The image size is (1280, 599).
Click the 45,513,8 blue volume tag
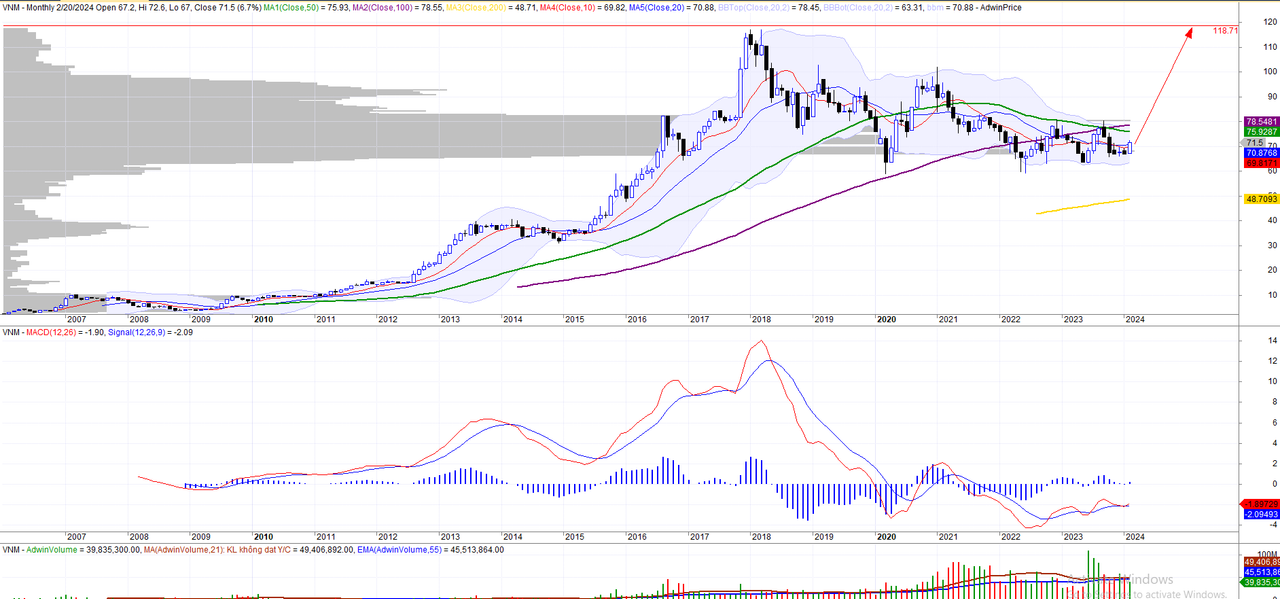pos(1260,571)
